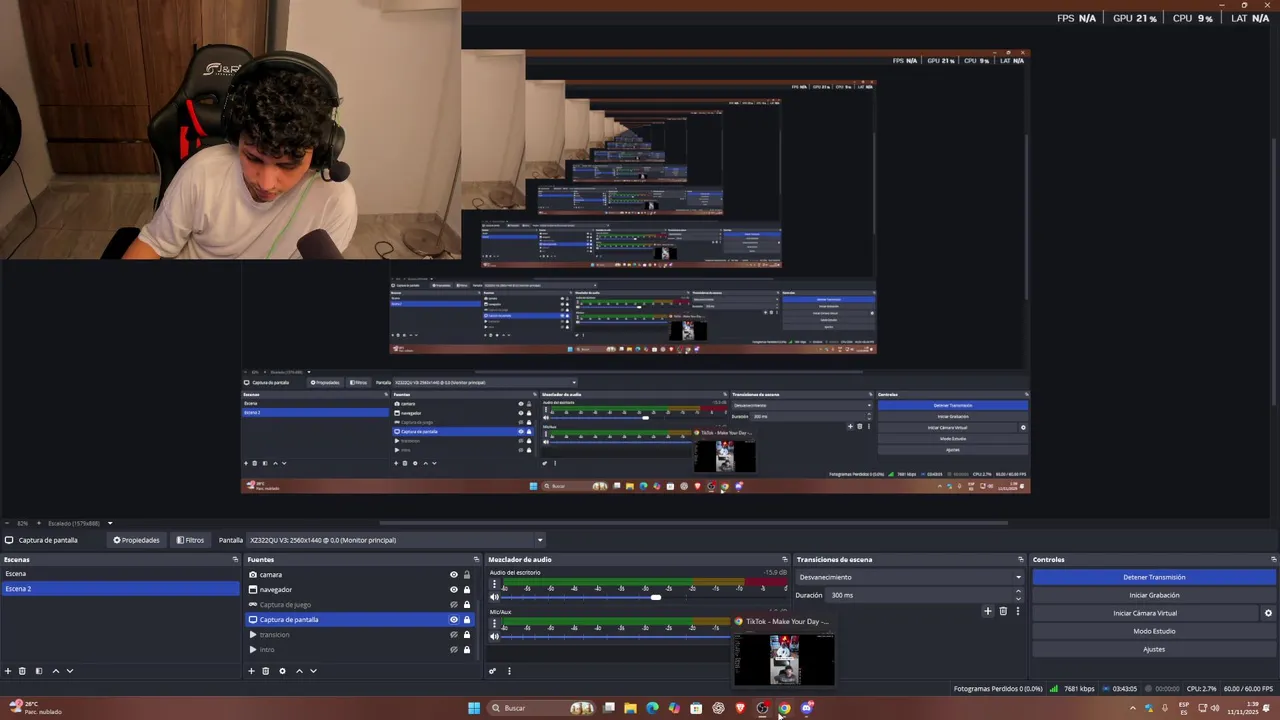Screen dimensions: 1280x720
Task: Open Mic/Aux options three-dot menu
Action: tap(494, 623)
